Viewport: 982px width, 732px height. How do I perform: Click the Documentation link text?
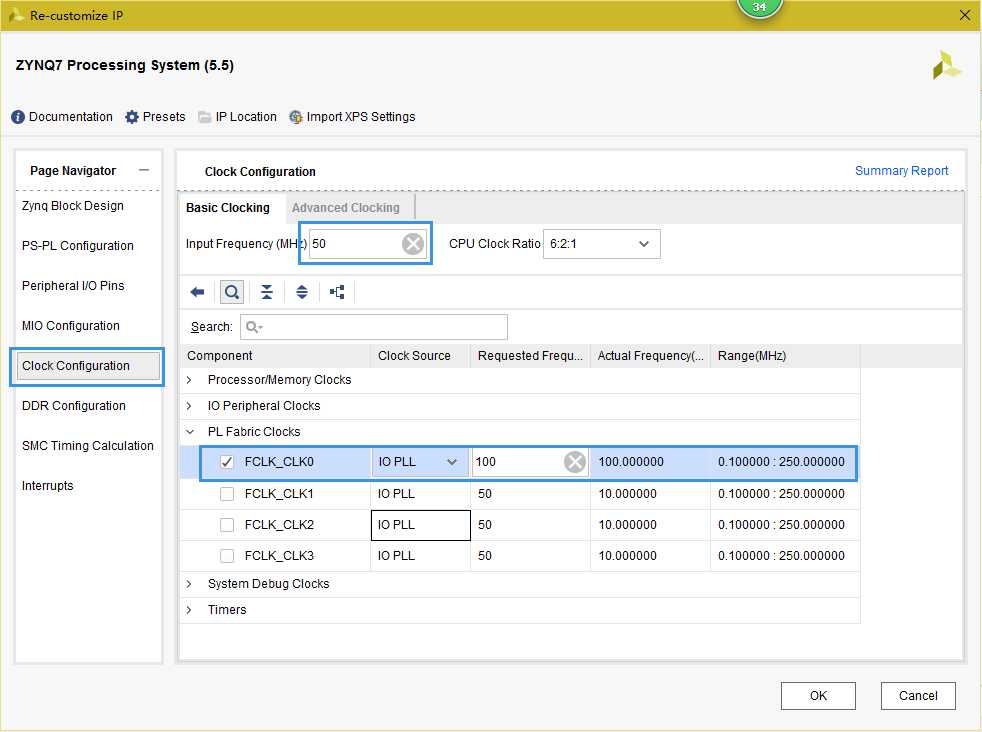71,117
